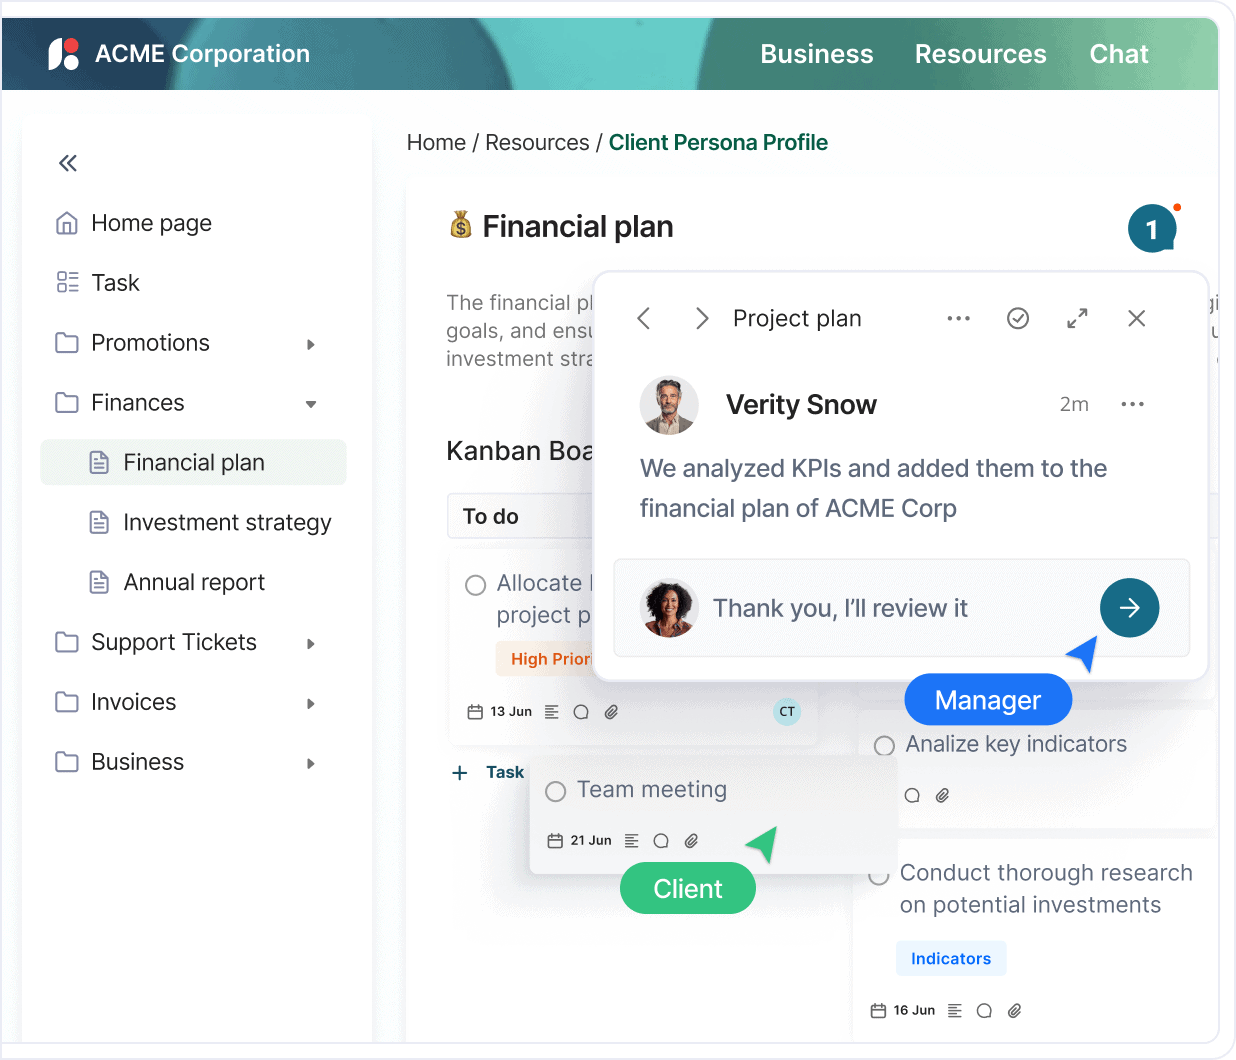Open the Chat top menu

1119,54
